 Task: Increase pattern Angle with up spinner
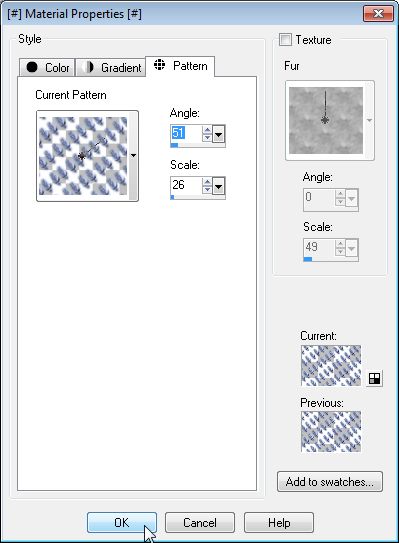[207, 130]
